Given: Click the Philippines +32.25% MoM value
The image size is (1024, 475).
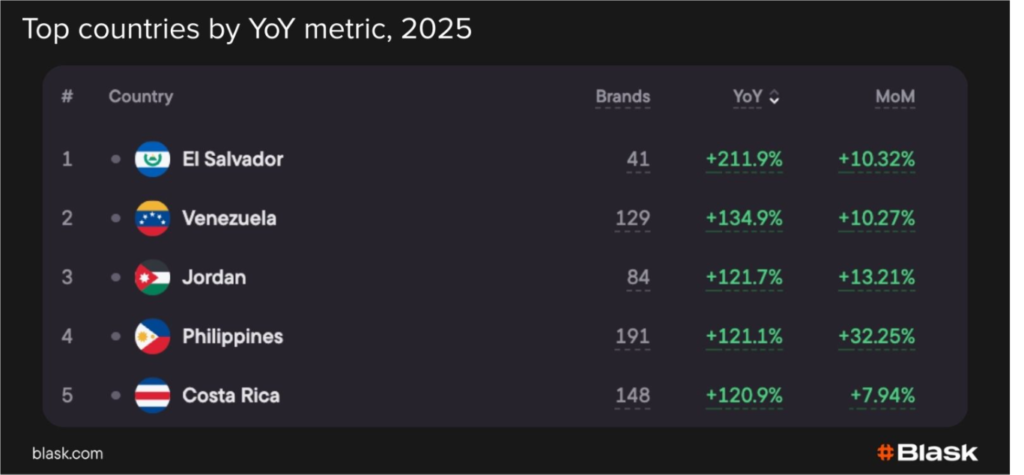Looking at the screenshot, I should click(x=876, y=337).
